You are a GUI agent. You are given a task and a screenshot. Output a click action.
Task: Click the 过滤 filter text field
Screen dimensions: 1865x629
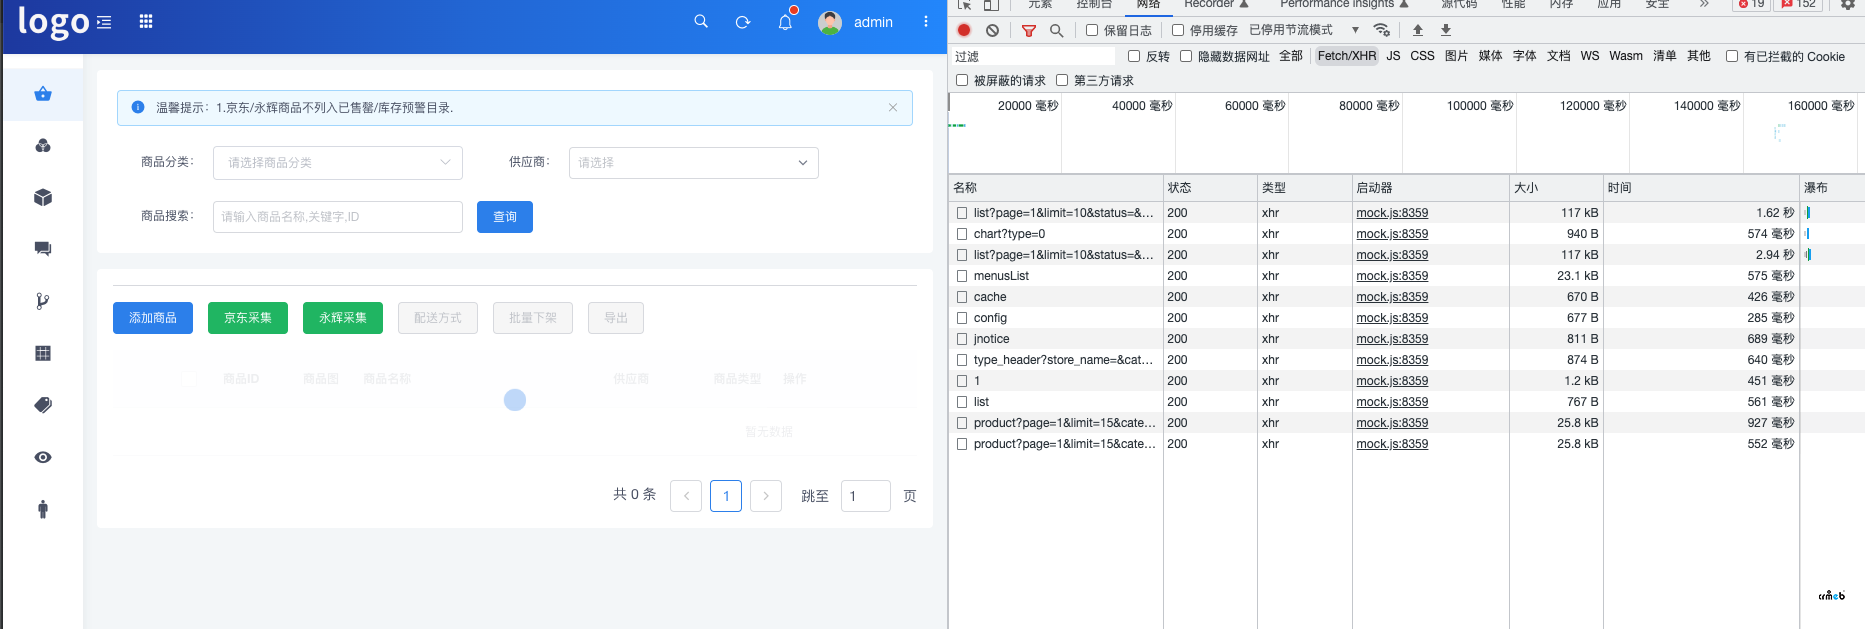[1033, 56]
